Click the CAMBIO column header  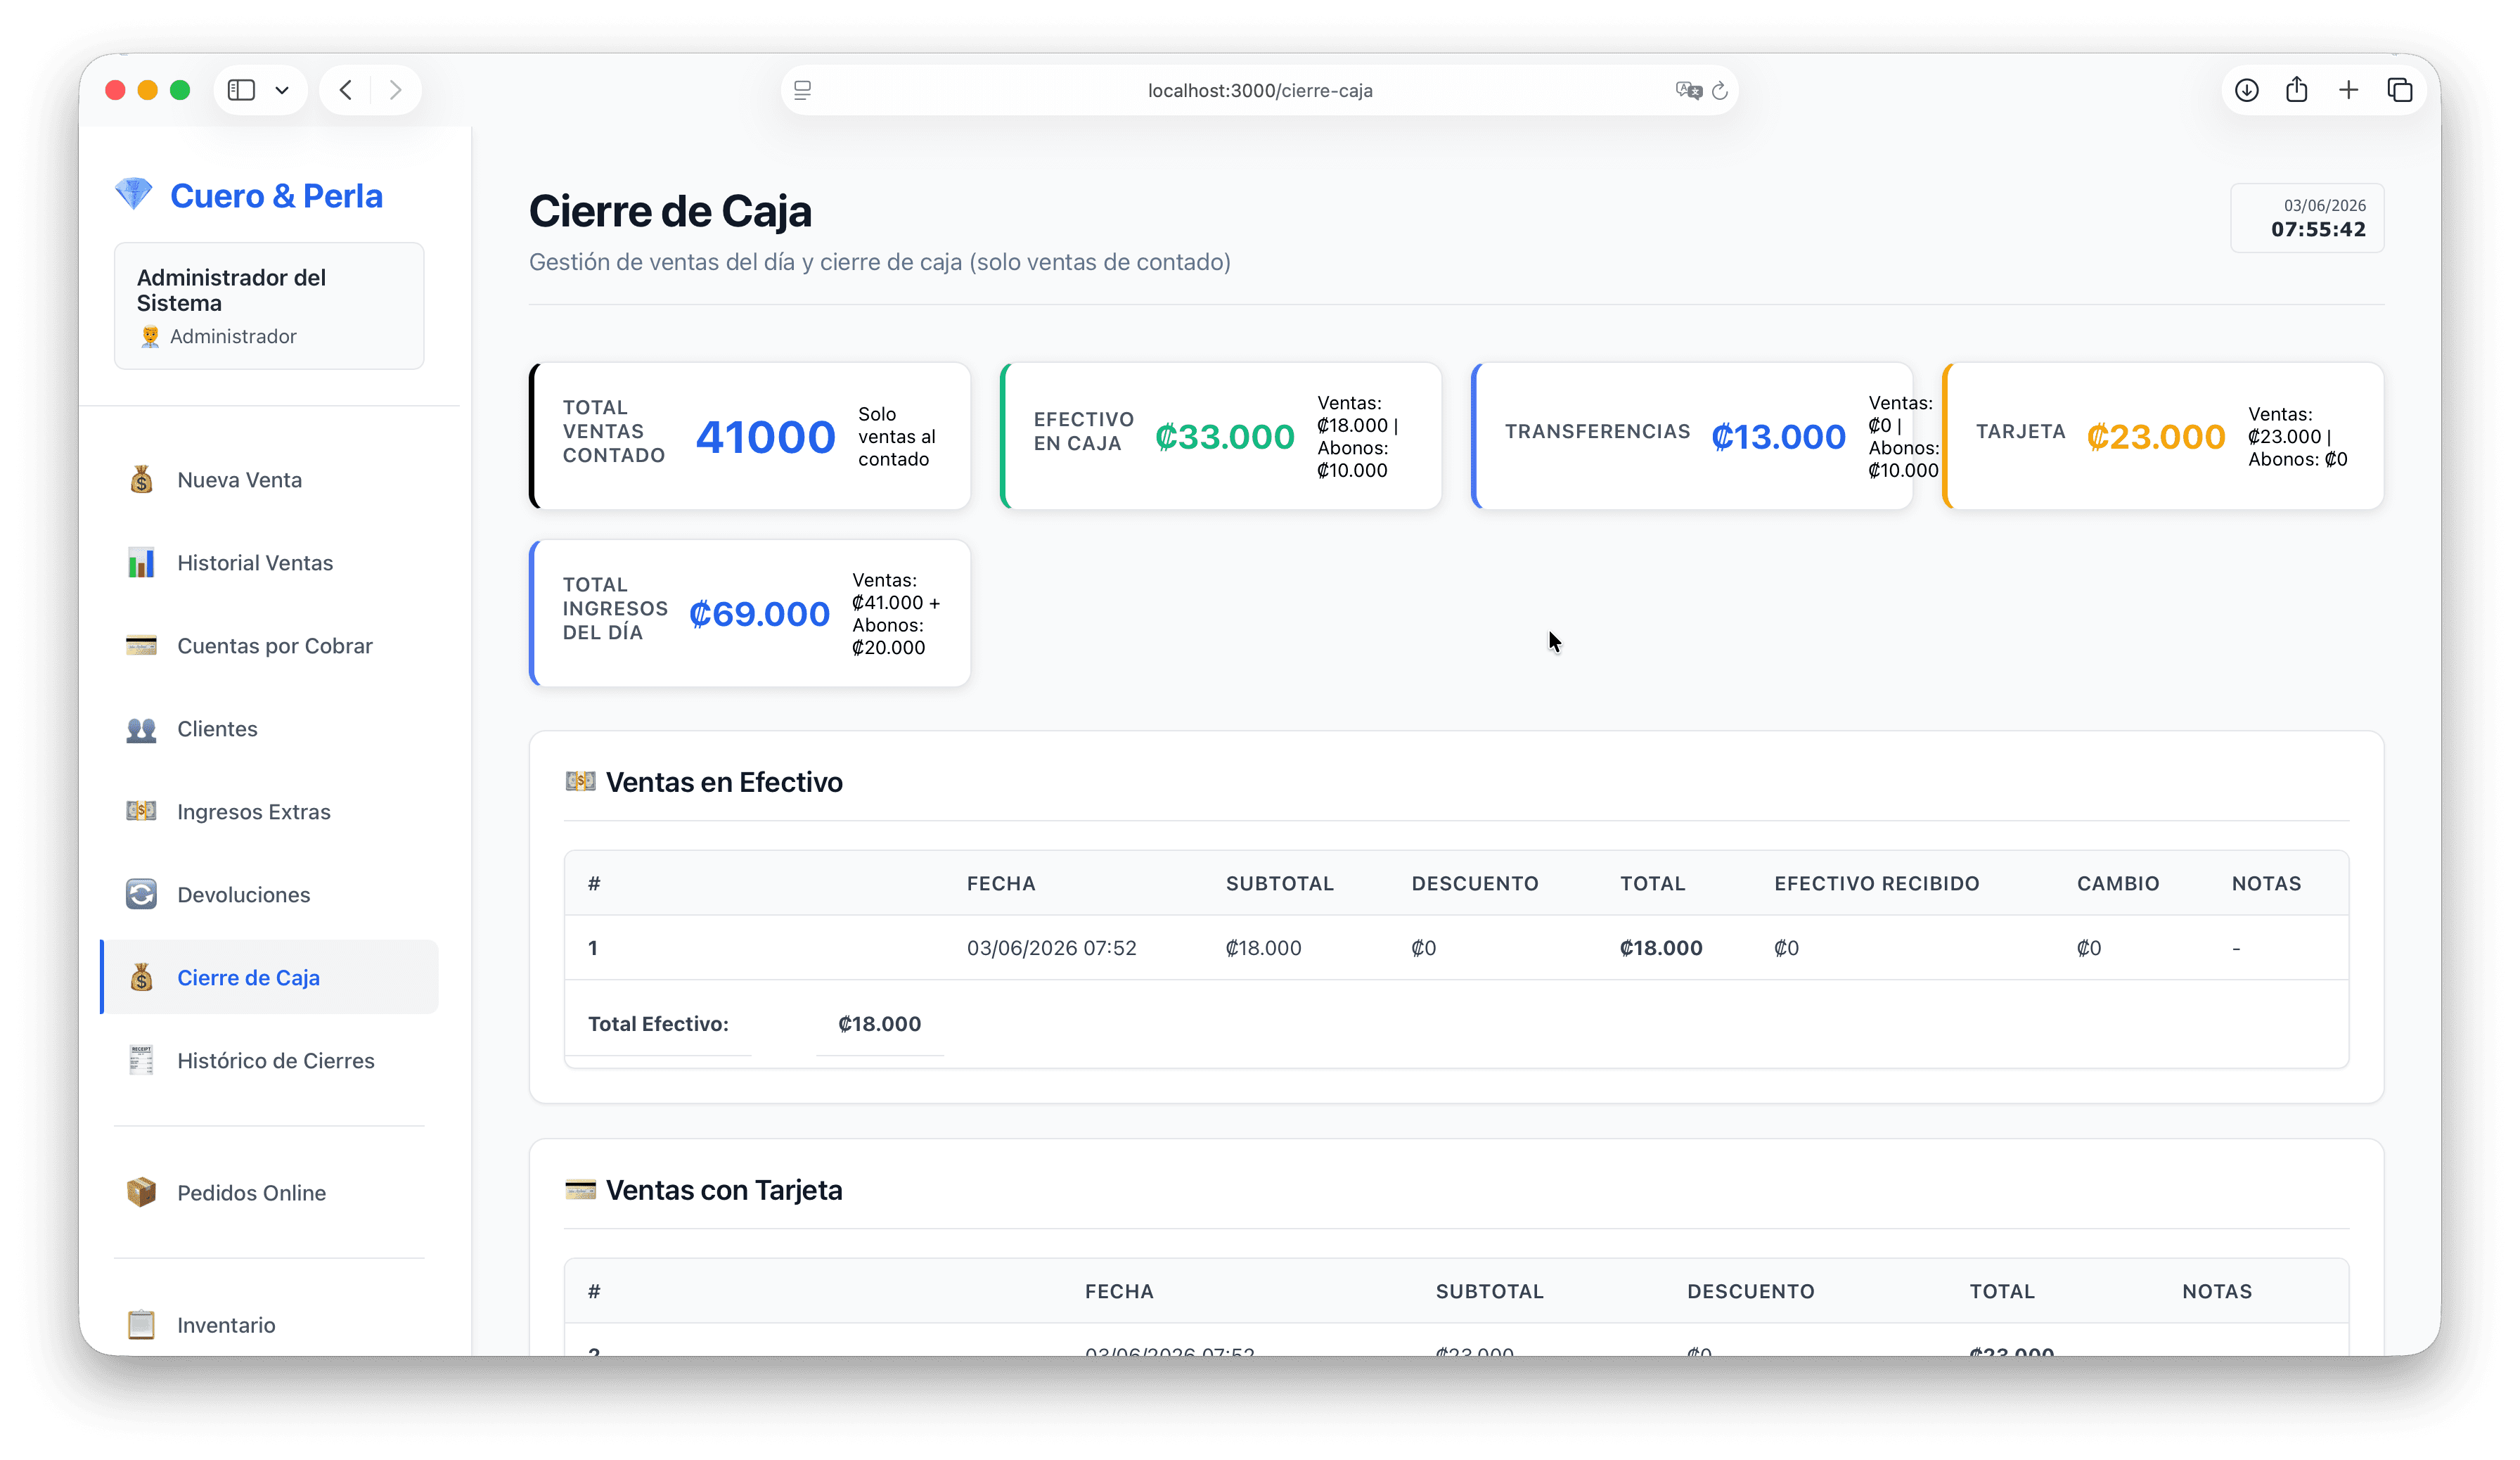tap(2118, 883)
